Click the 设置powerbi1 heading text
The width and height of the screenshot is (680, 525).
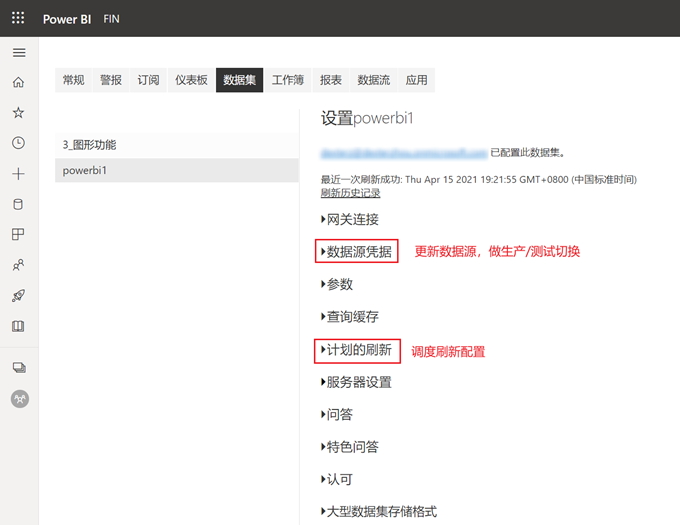click(367, 118)
